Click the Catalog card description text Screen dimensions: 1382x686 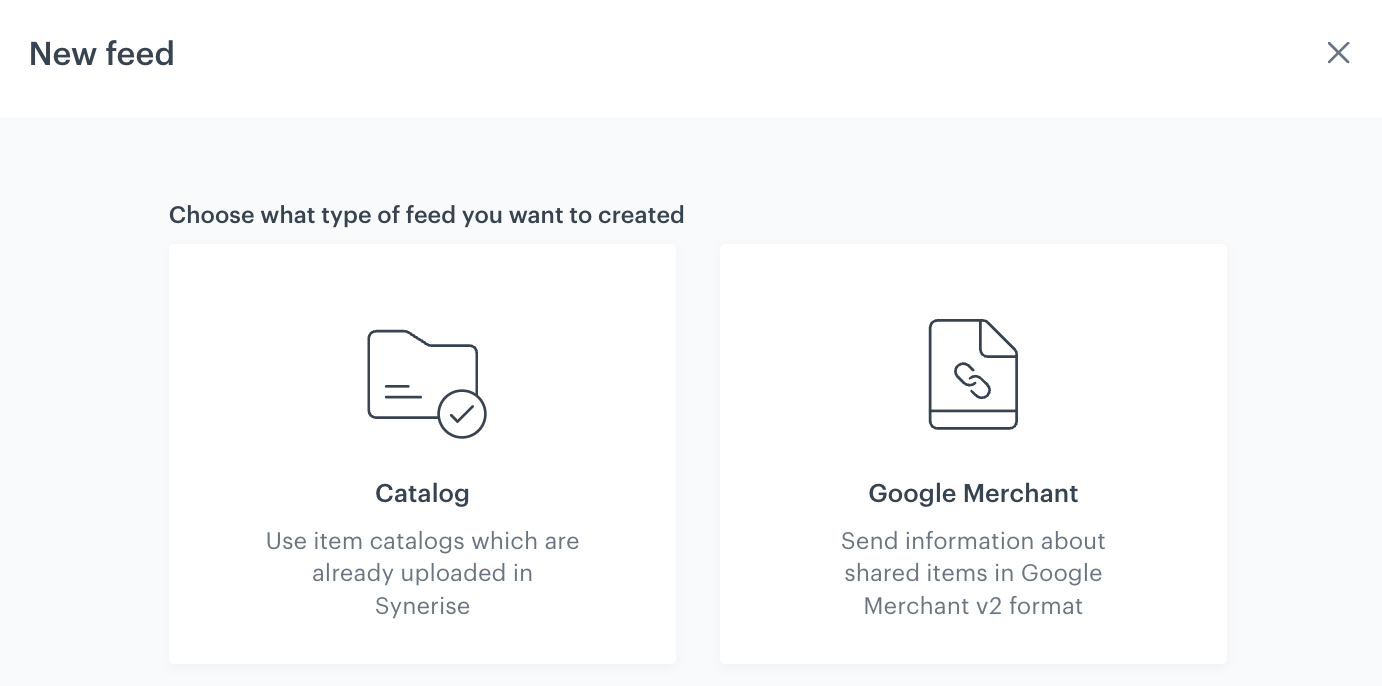pos(422,573)
